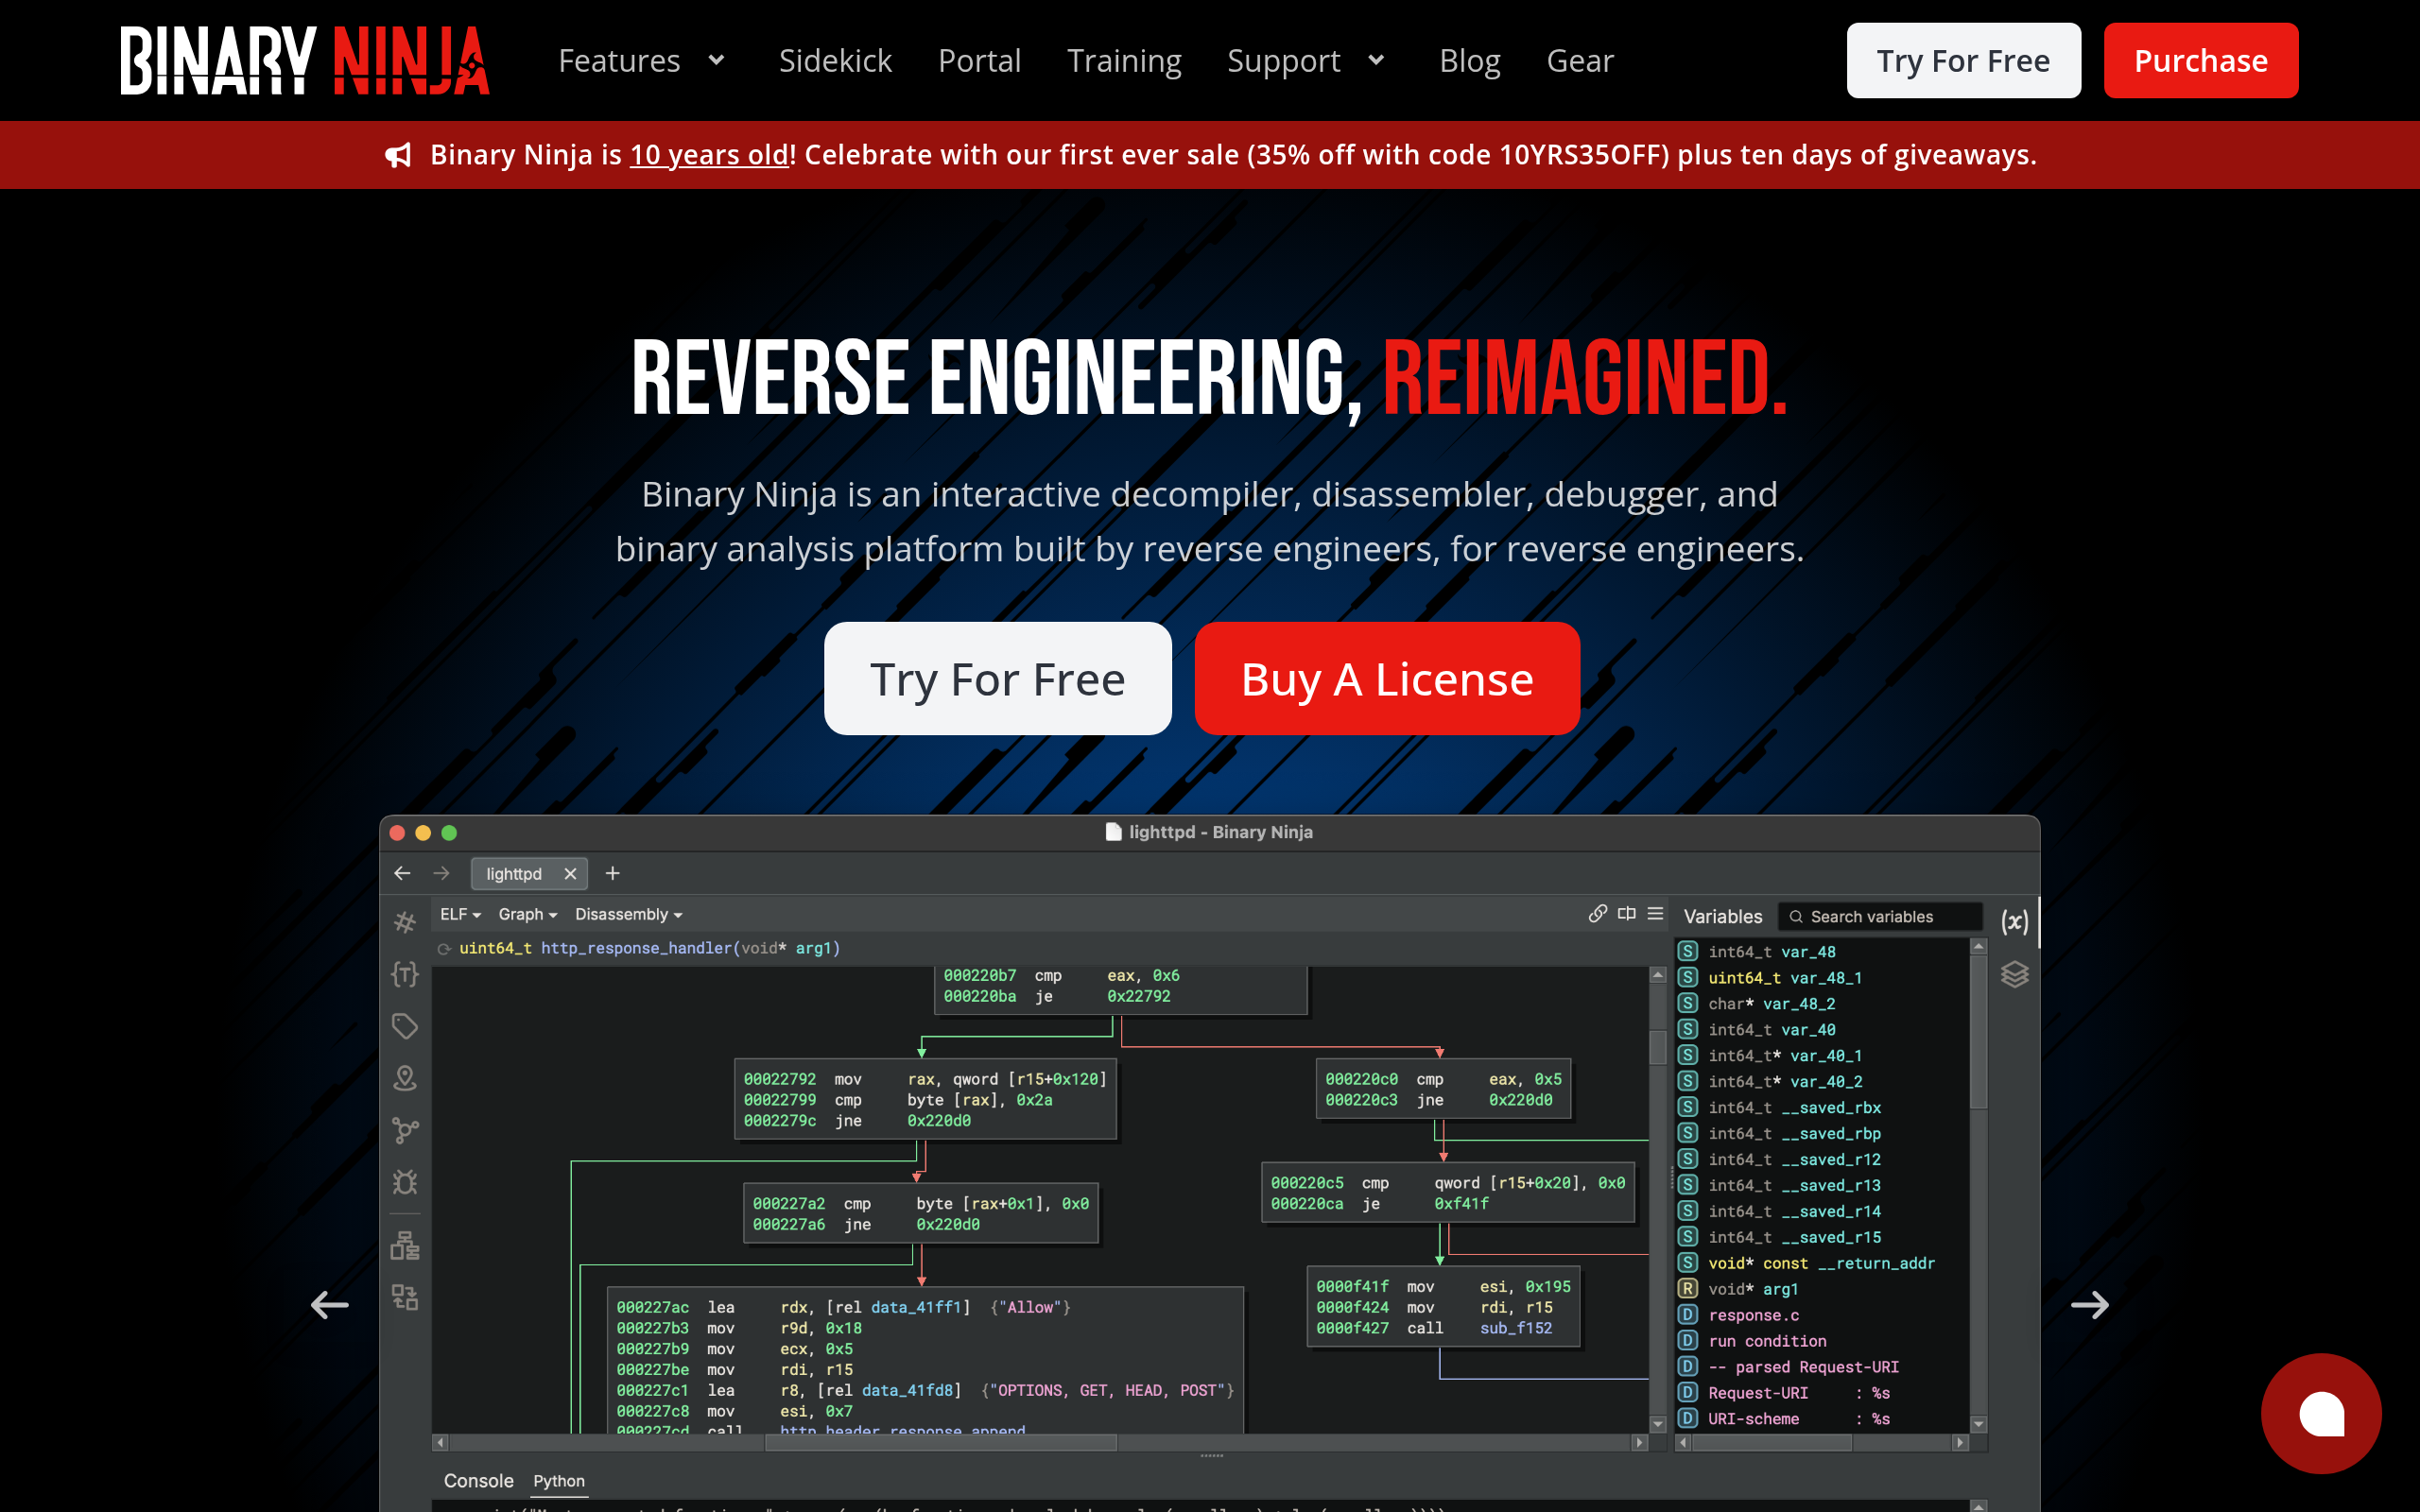This screenshot has height=1512, width=2420.
Task: Follow the "10 years old" link
Action: (709, 155)
